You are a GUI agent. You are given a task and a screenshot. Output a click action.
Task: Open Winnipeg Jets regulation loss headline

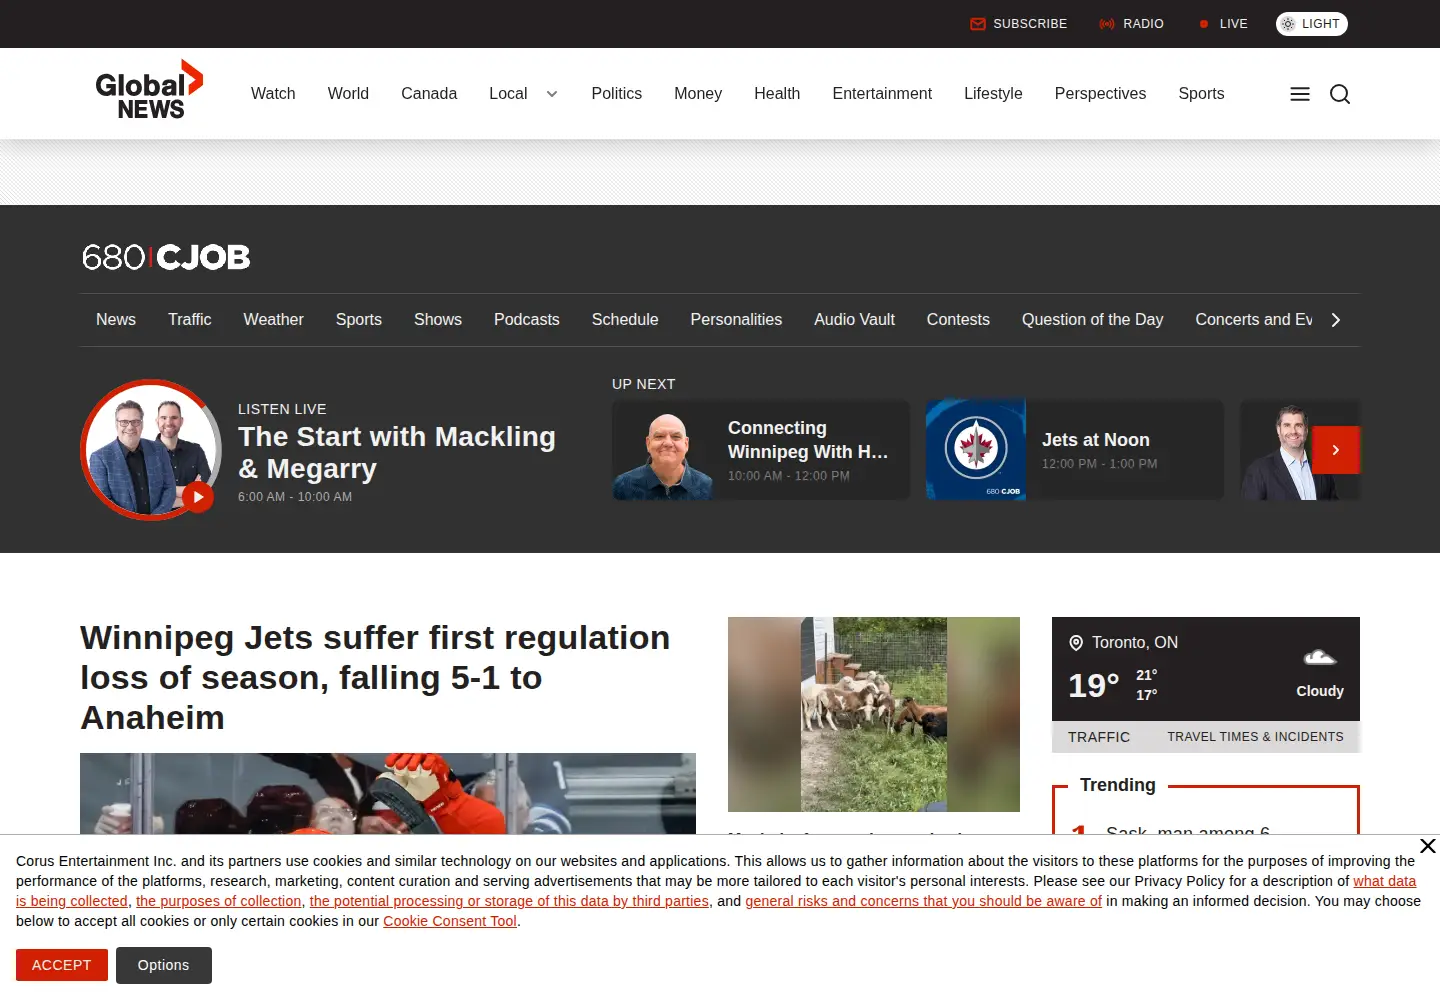[x=375, y=677]
